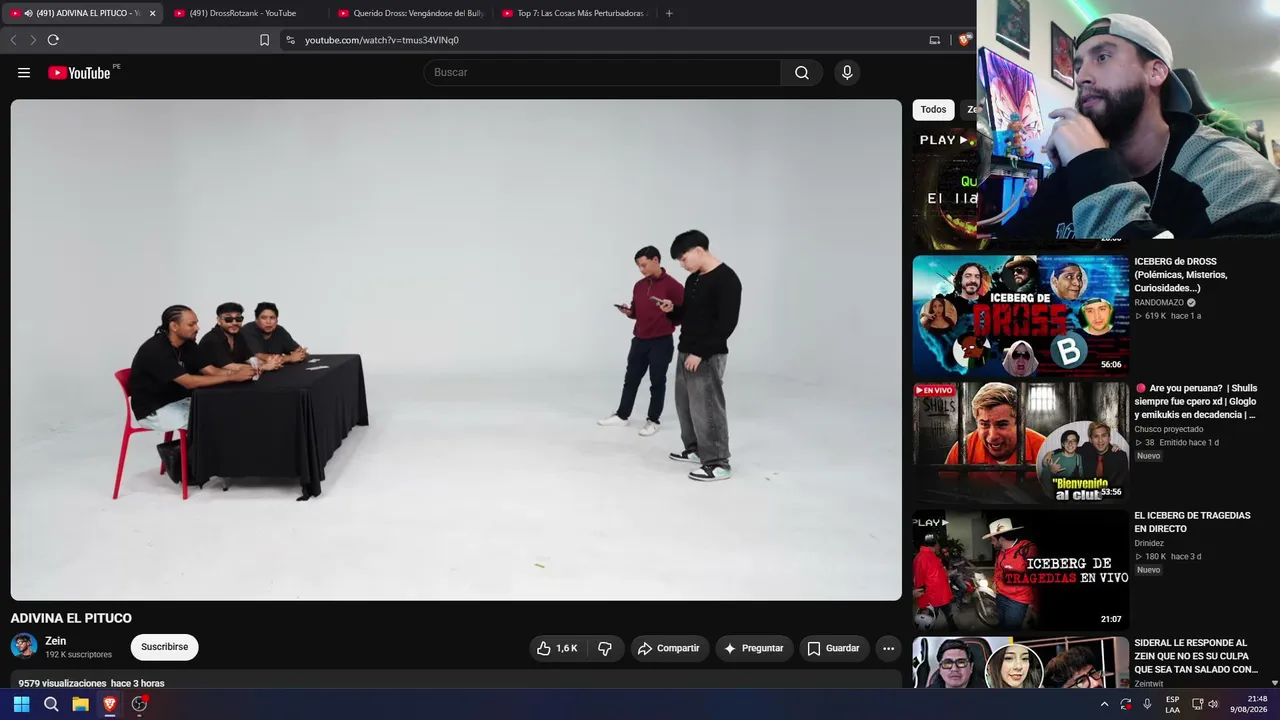Go forward with the browser forward arrow
This screenshot has height=720, width=1280.
pos(33,40)
